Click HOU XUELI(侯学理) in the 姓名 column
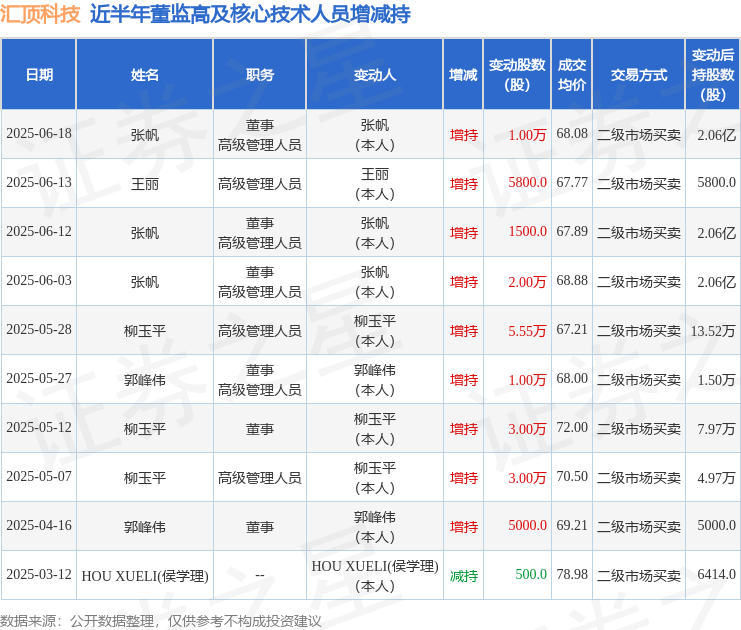This screenshot has width=741, height=630. tap(145, 576)
